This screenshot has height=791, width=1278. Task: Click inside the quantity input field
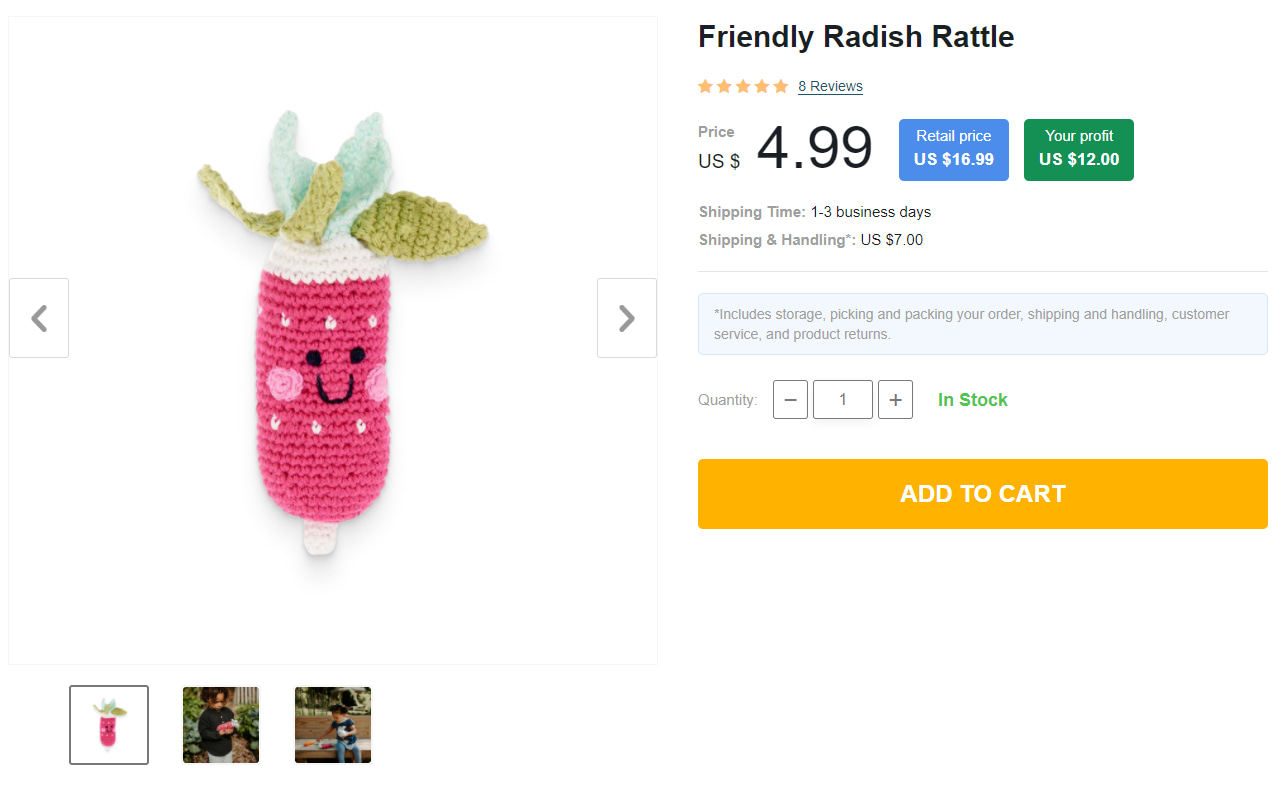point(842,399)
